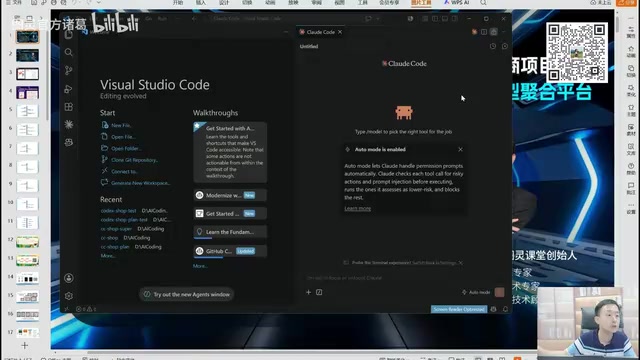Select slide 14 thumbnail in WPS slide panel
The width and height of the screenshot is (640, 360).
point(27,278)
